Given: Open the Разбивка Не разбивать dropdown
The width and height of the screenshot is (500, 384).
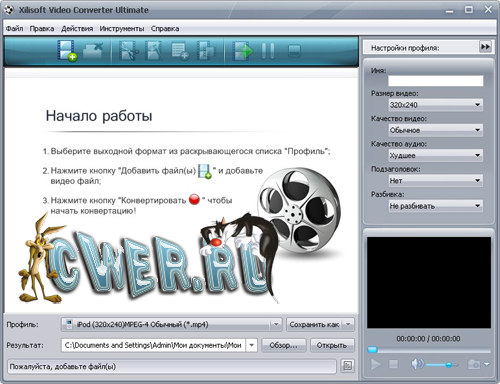Looking at the screenshot, I should (436, 206).
